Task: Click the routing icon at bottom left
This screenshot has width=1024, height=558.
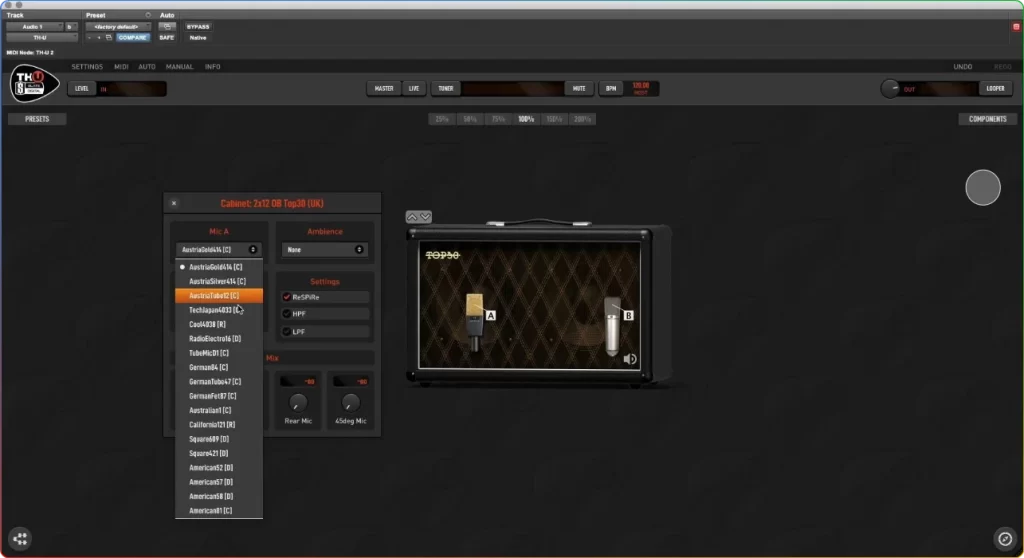Action: pos(20,538)
